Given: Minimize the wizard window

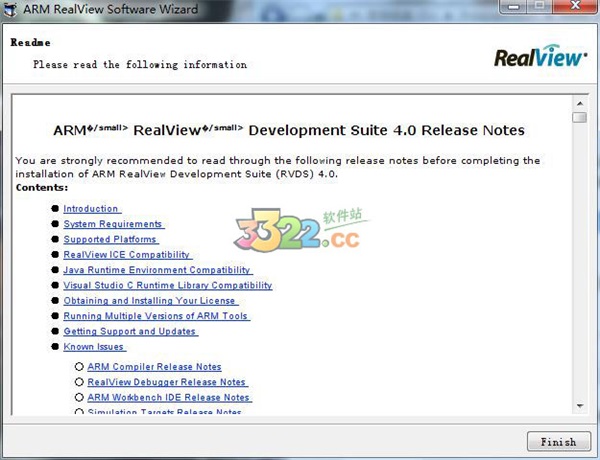Looking at the screenshot, I should (514, 7).
